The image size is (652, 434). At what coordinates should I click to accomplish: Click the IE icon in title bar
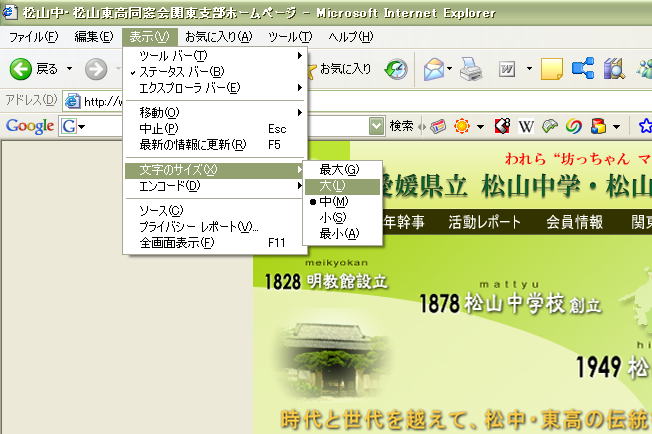click(x=9, y=12)
